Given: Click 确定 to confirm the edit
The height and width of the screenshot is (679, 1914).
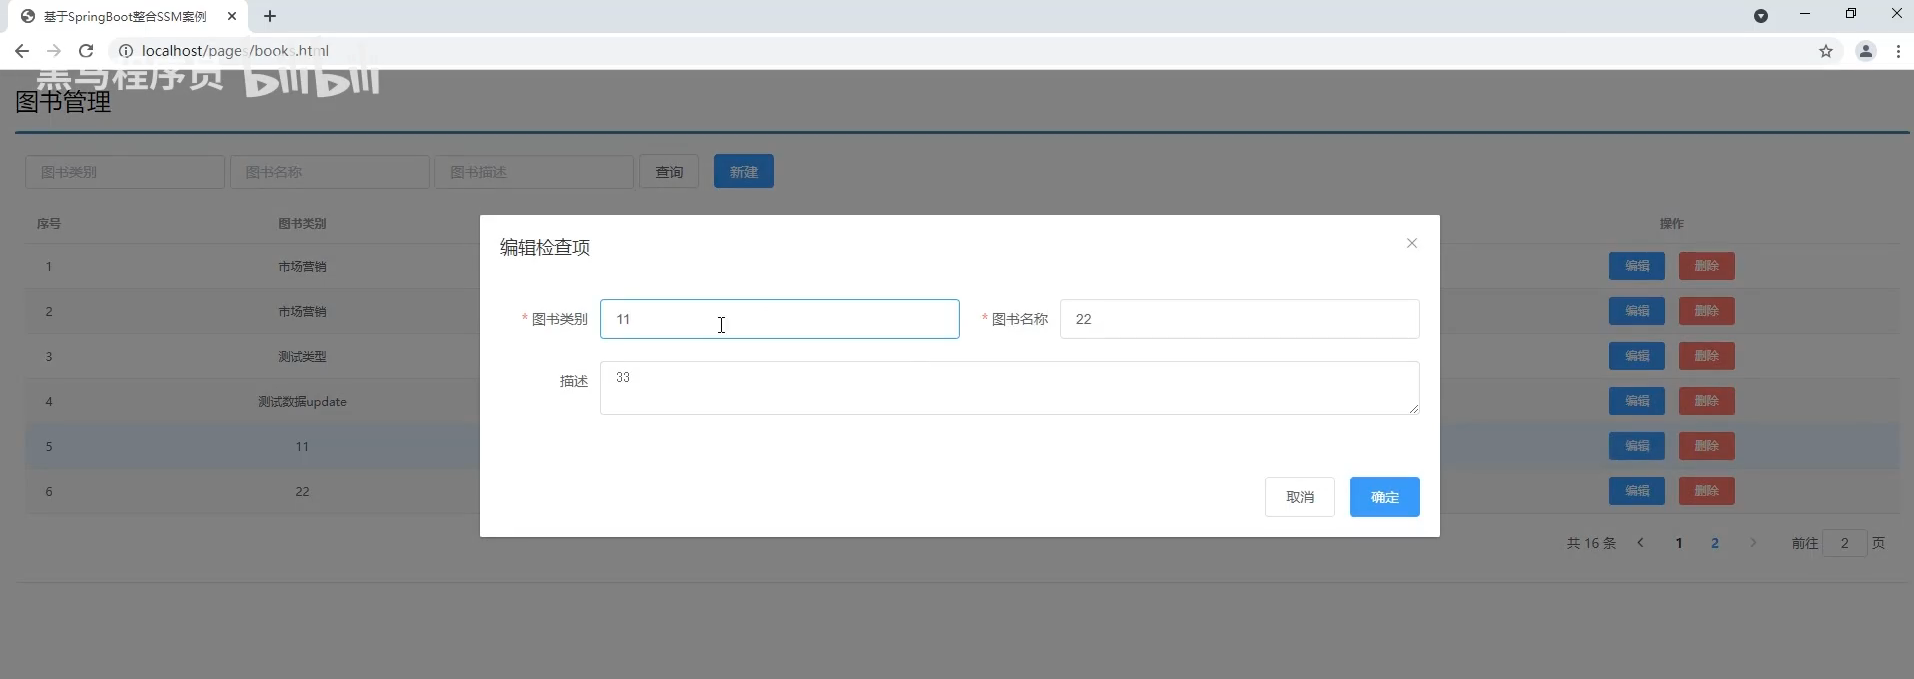Looking at the screenshot, I should 1384,497.
